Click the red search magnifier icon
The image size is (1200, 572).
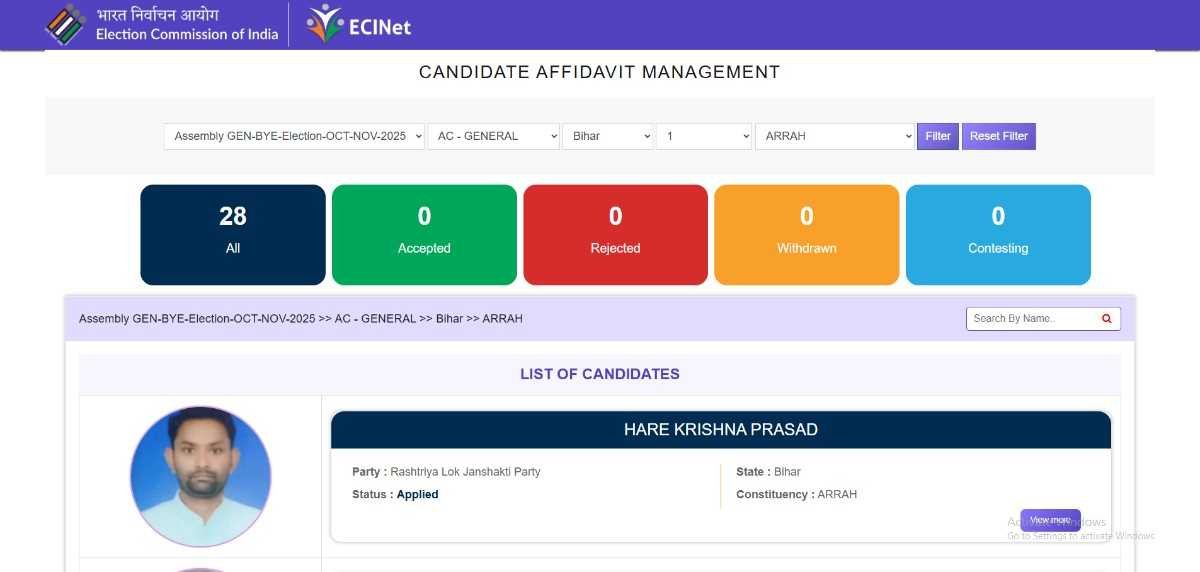(1107, 319)
